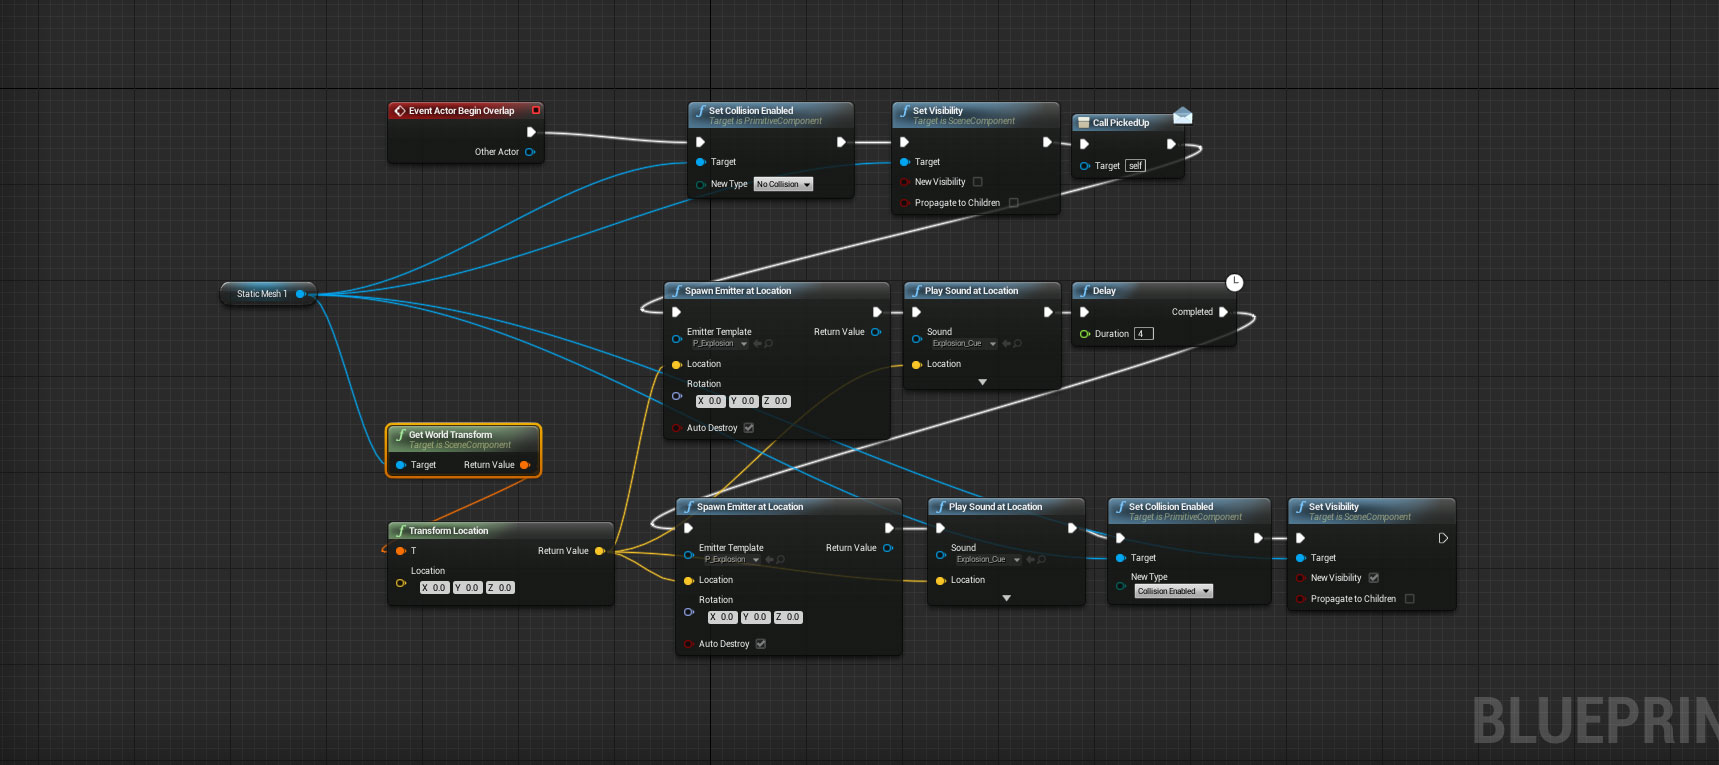Open P_Explosion dropdown on upper Spawn Emitter
This screenshot has width=1719, height=765.
point(718,344)
